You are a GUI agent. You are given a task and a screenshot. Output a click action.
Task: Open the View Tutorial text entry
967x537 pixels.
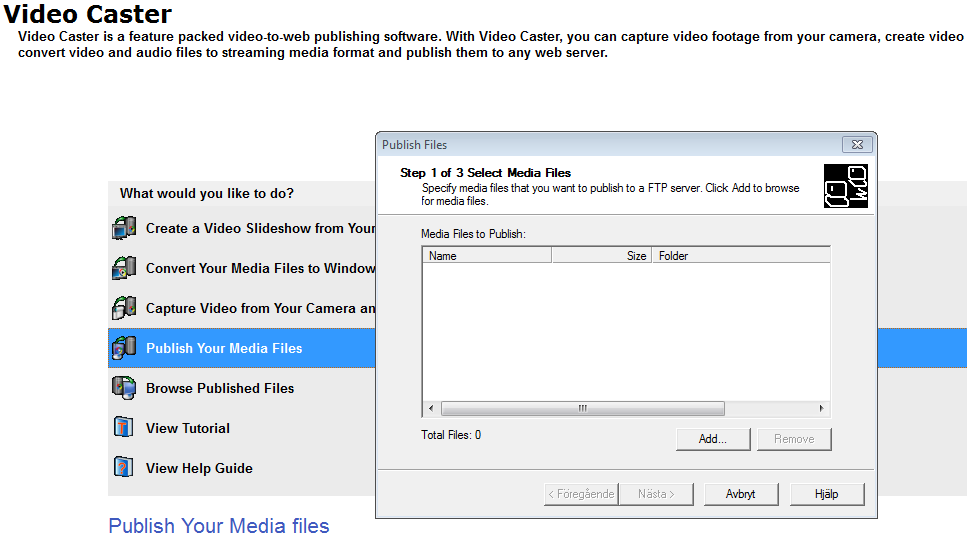pyautogui.click(x=188, y=428)
